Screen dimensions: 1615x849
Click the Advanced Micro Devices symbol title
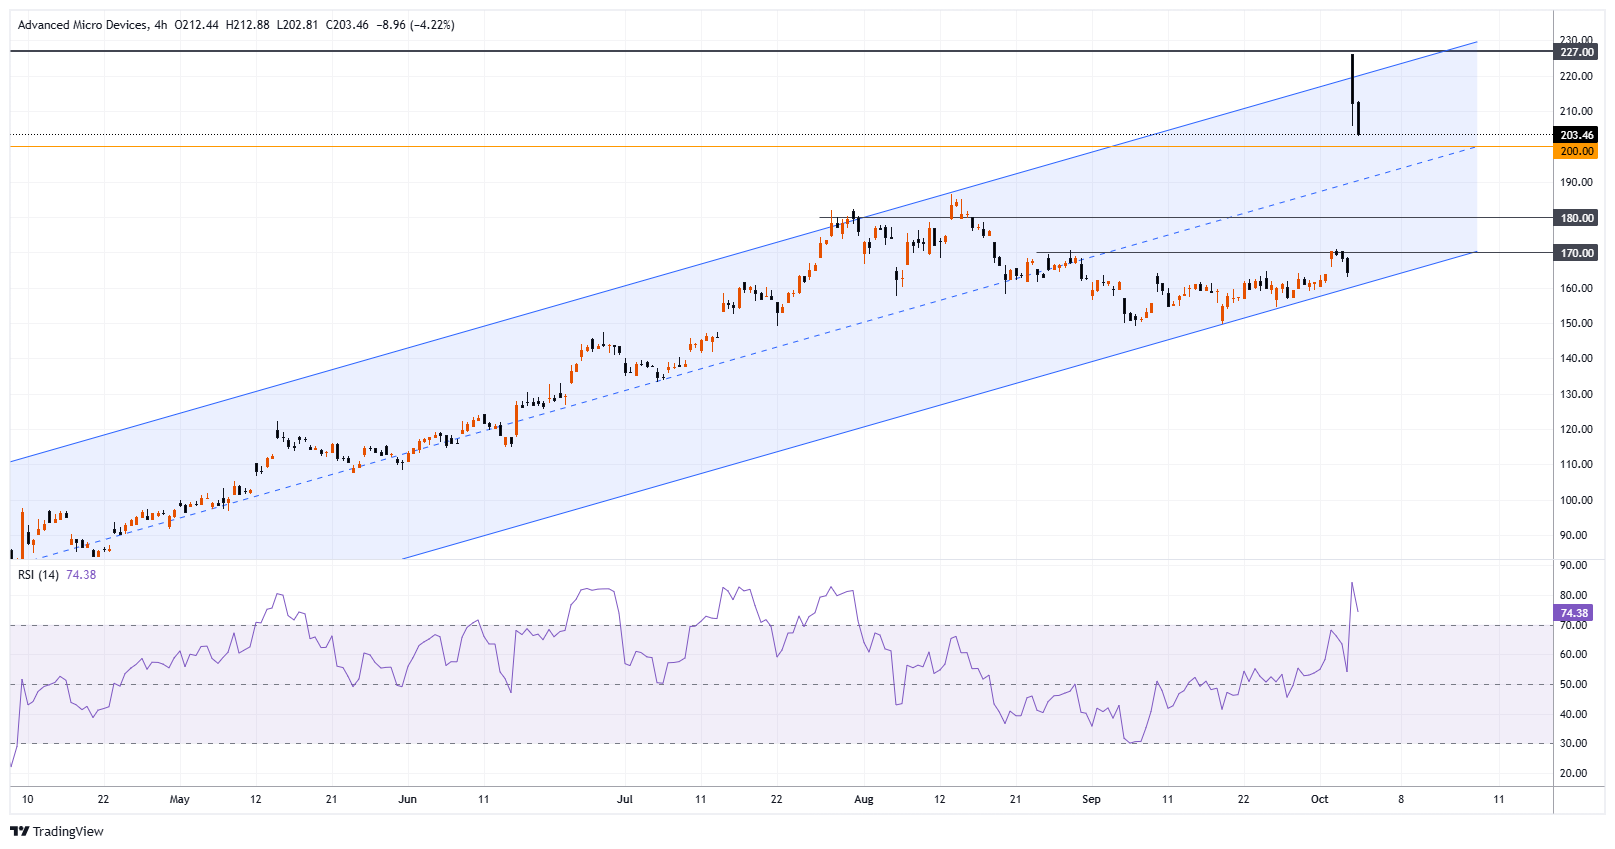pos(83,25)
